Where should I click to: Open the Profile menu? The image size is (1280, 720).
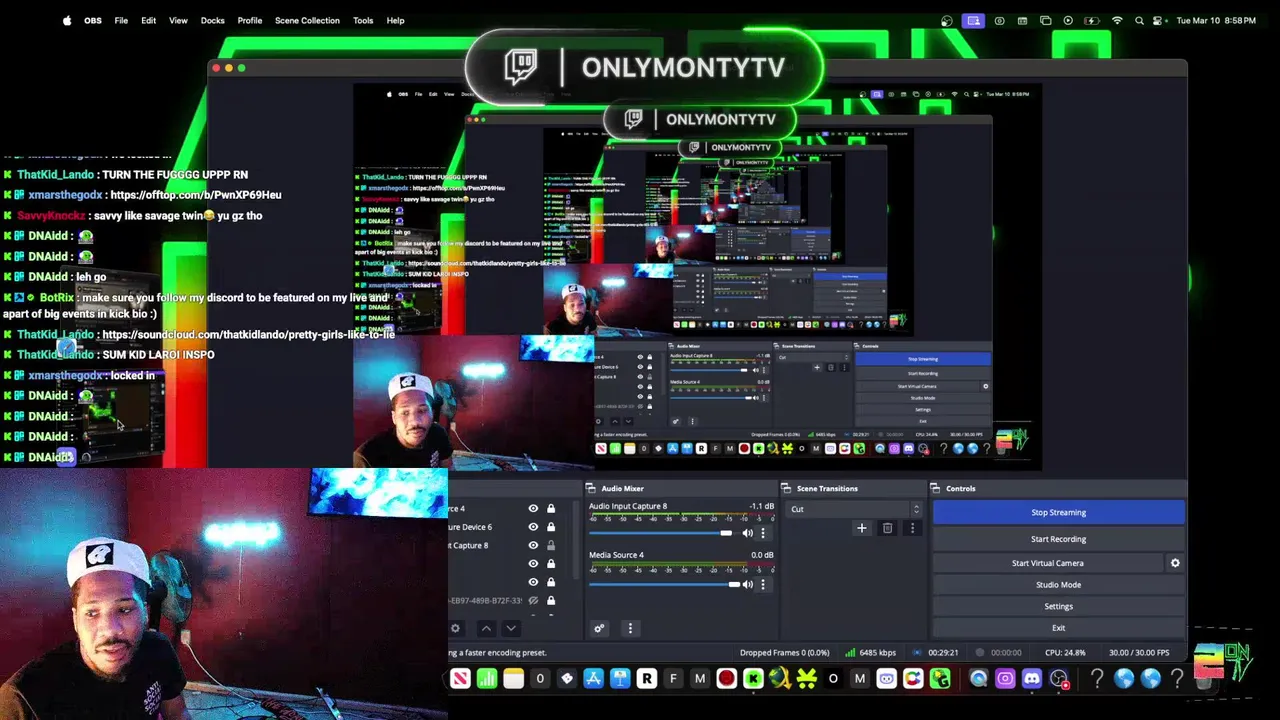point(250,20)
